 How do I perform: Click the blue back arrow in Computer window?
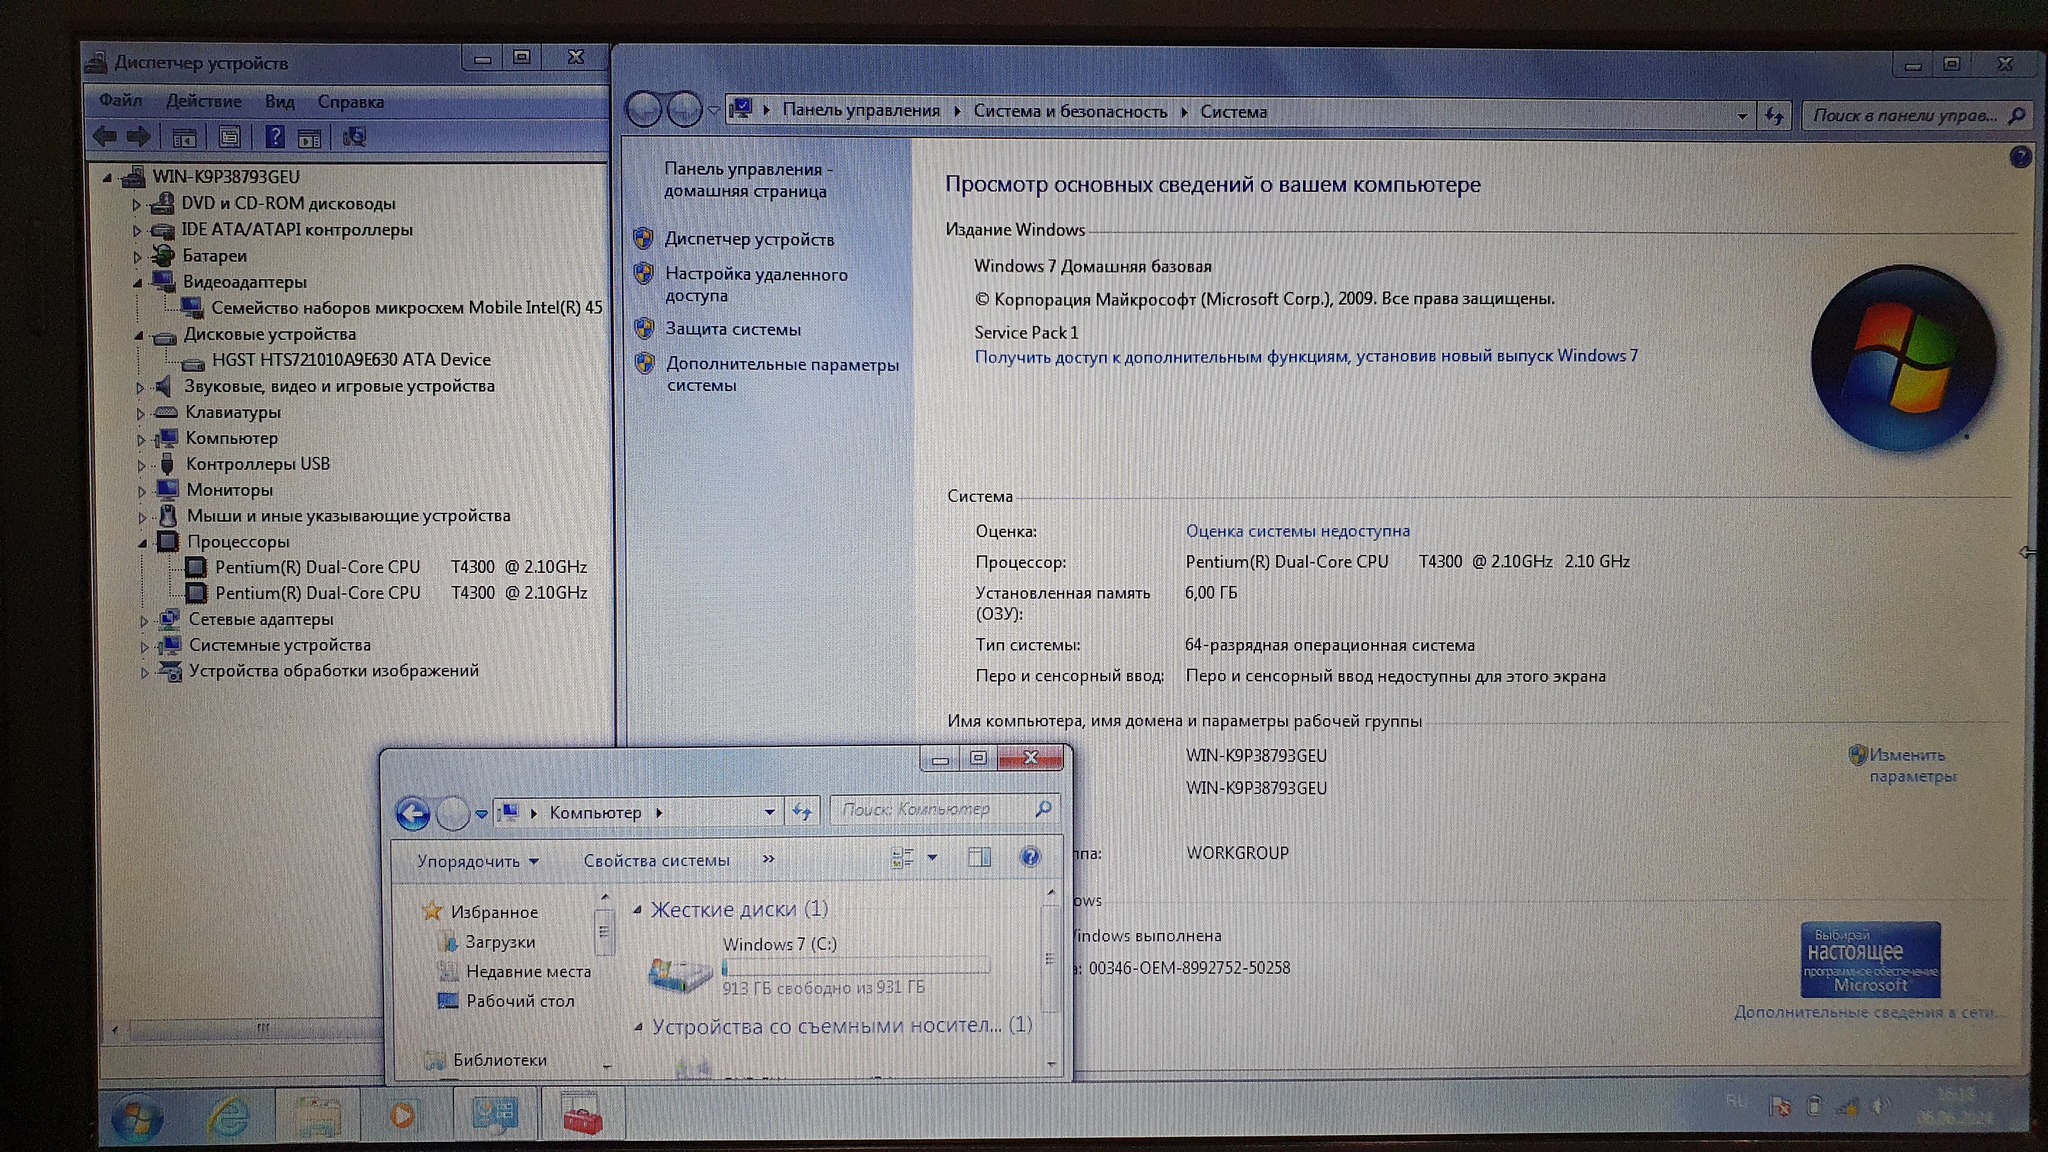point(413,814)
